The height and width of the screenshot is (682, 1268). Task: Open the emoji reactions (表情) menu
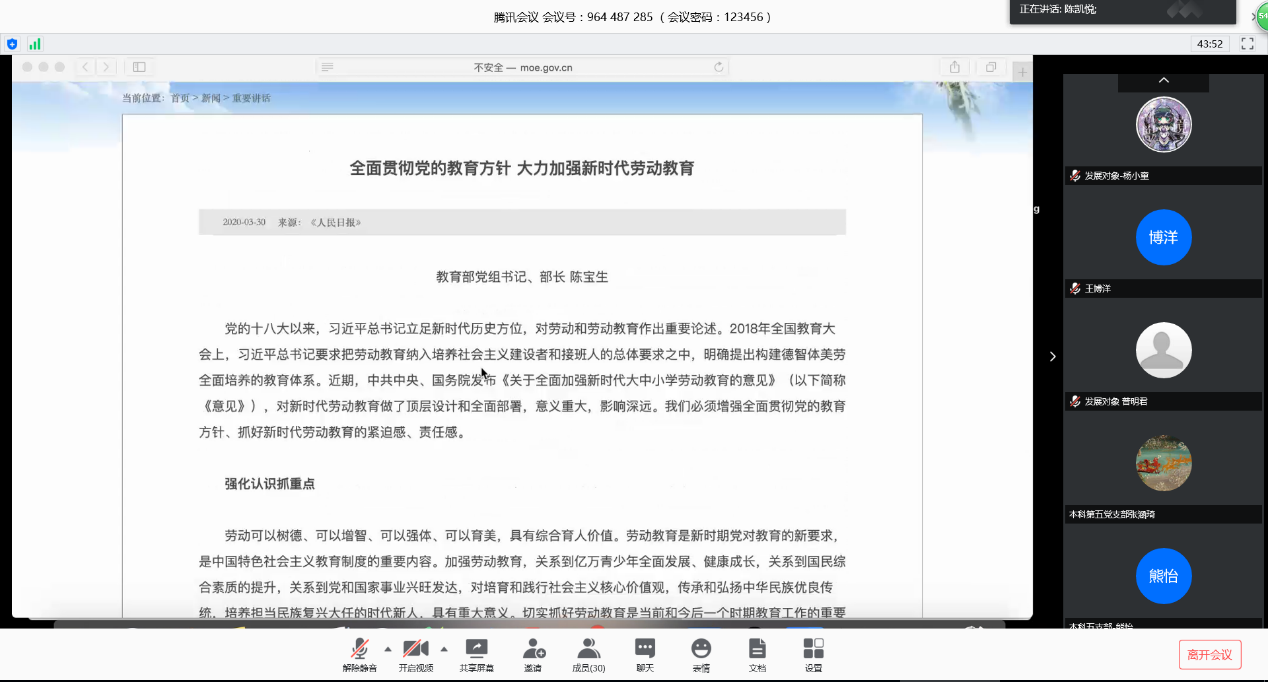coord(701,653)
